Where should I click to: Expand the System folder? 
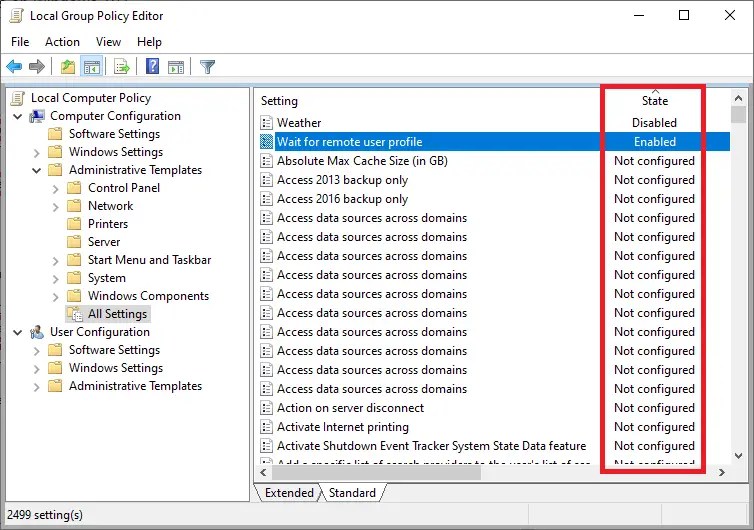tap(55, 279)
